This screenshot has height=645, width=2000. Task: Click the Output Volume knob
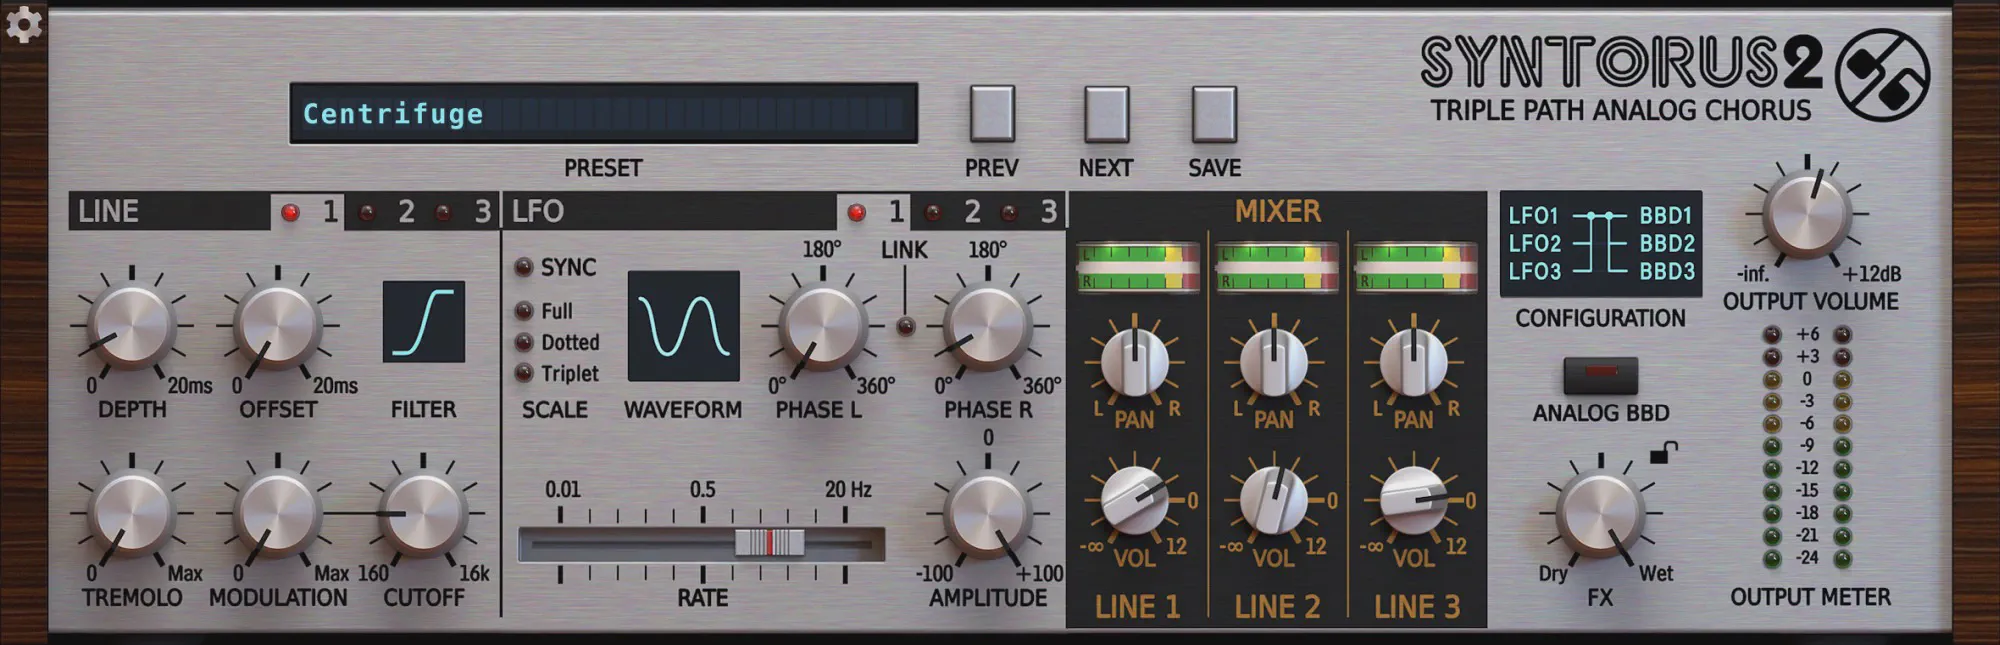click(x=1806, y=214)
